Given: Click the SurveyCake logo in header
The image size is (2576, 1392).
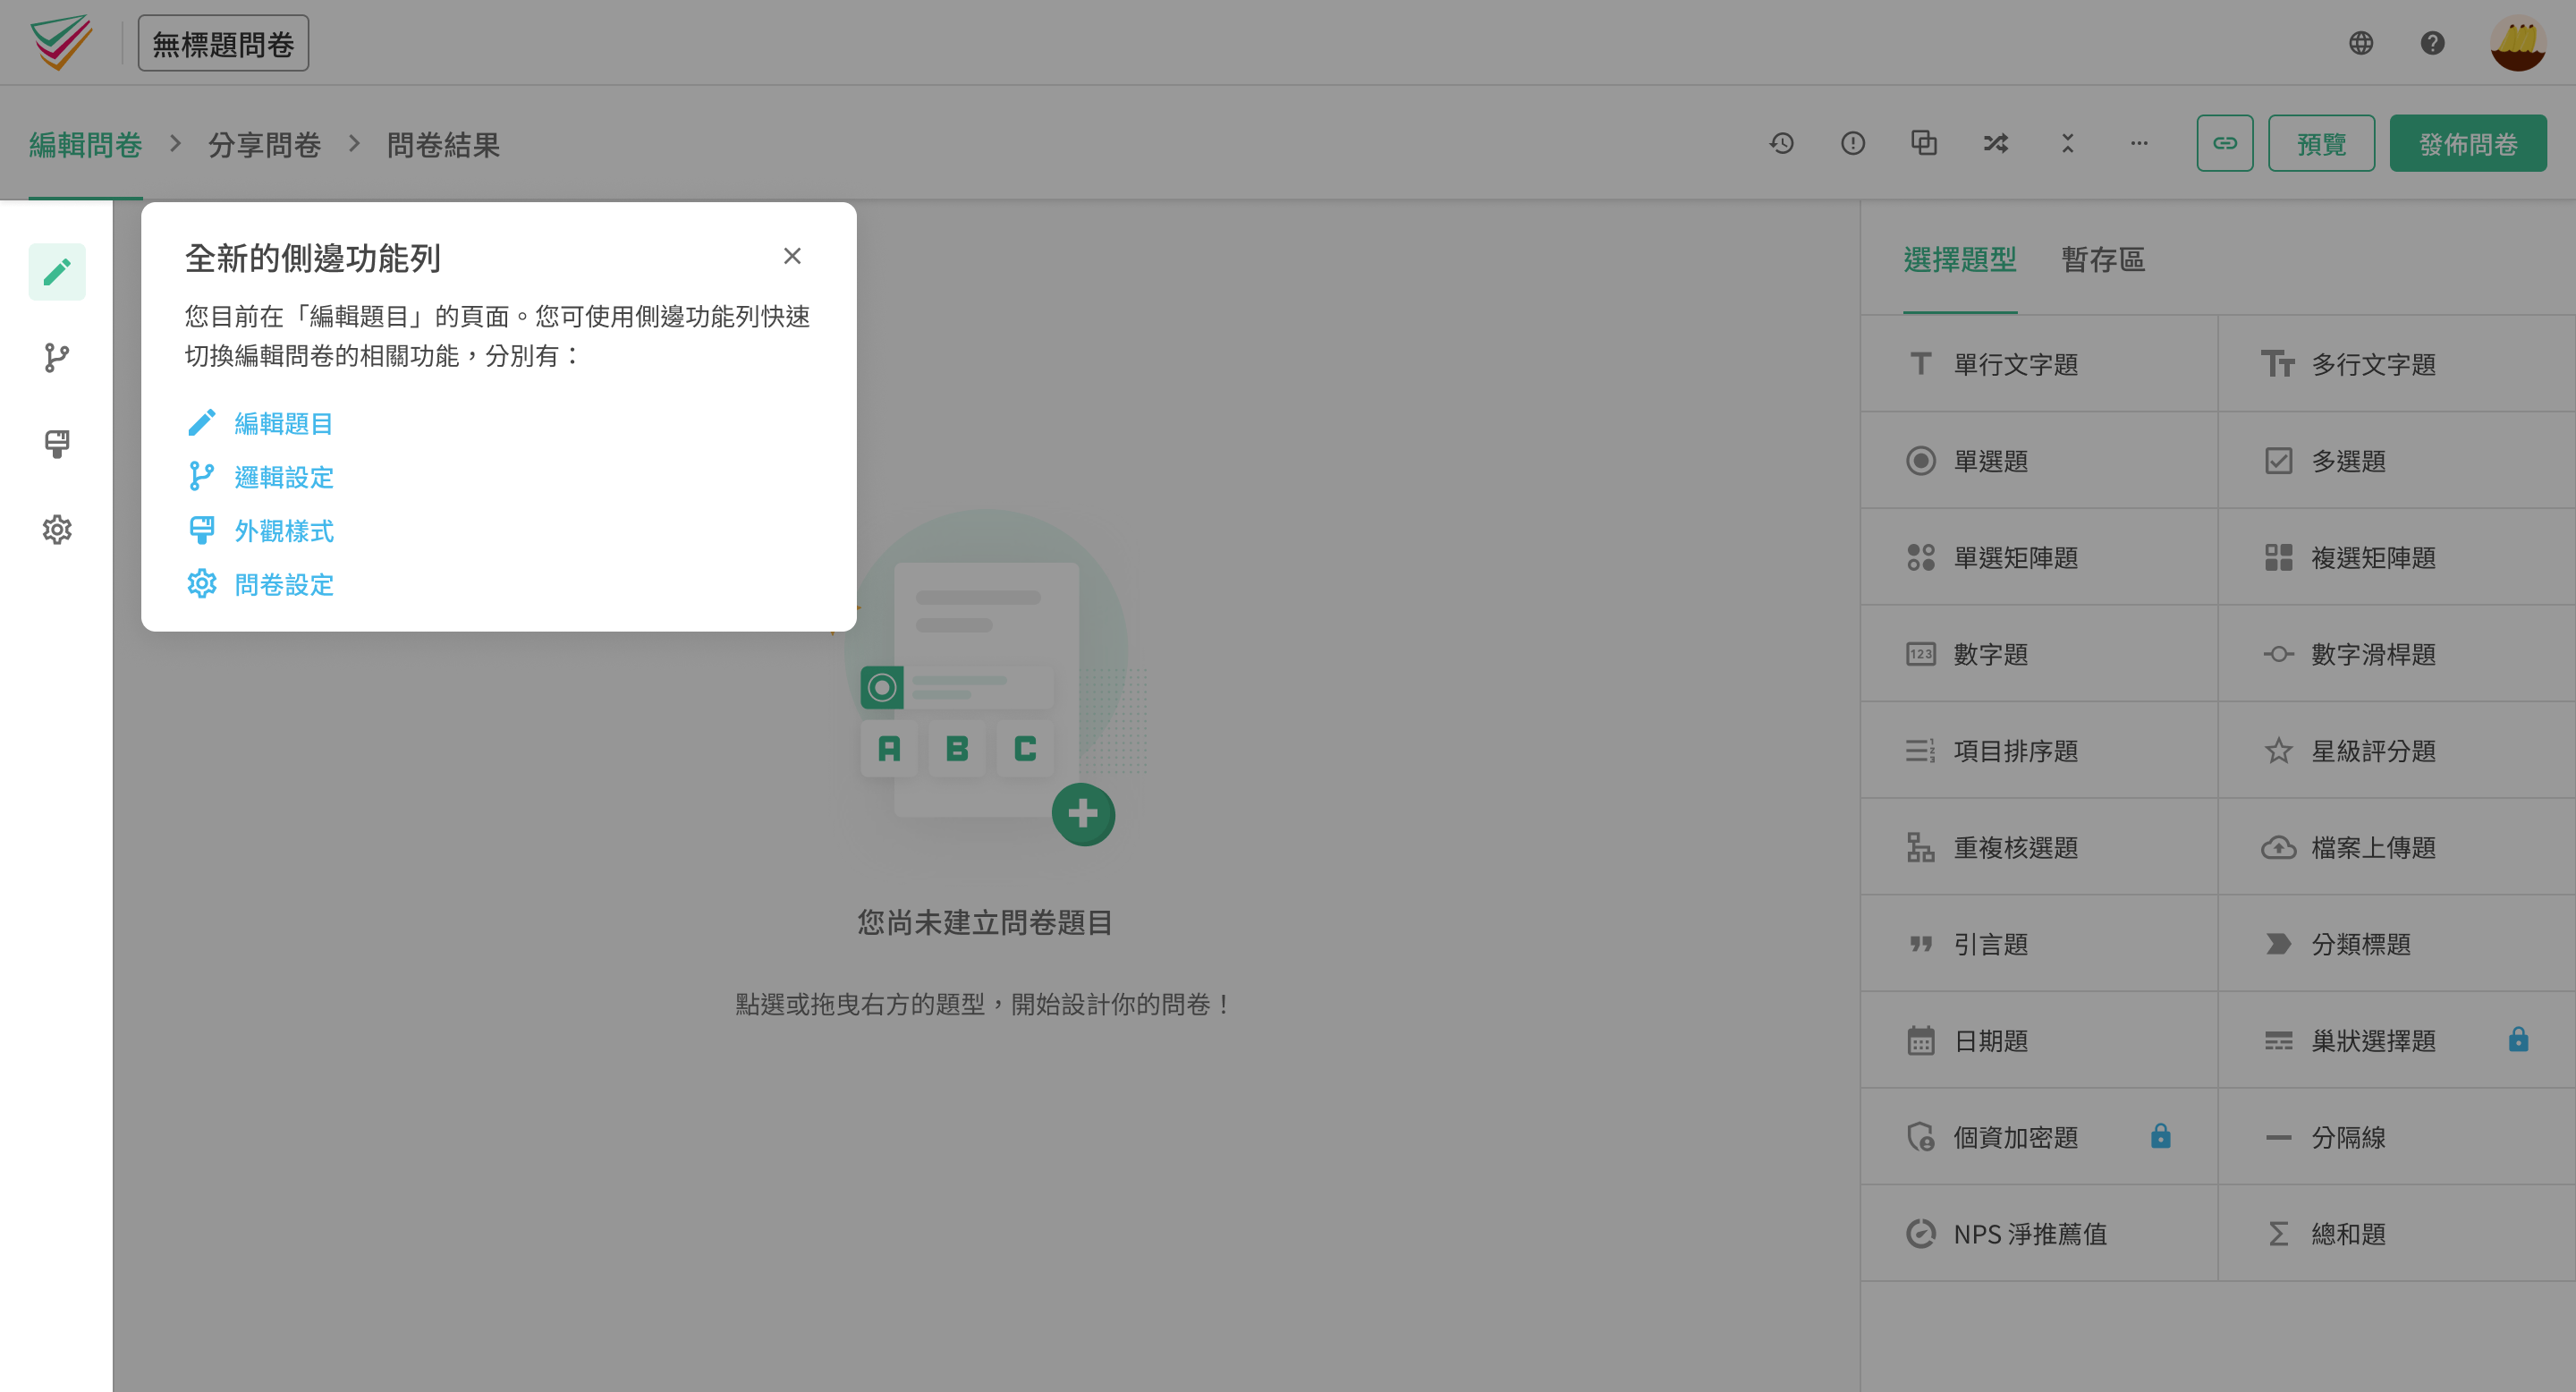Looking at the screenshot, I should (x=61, y=43).
